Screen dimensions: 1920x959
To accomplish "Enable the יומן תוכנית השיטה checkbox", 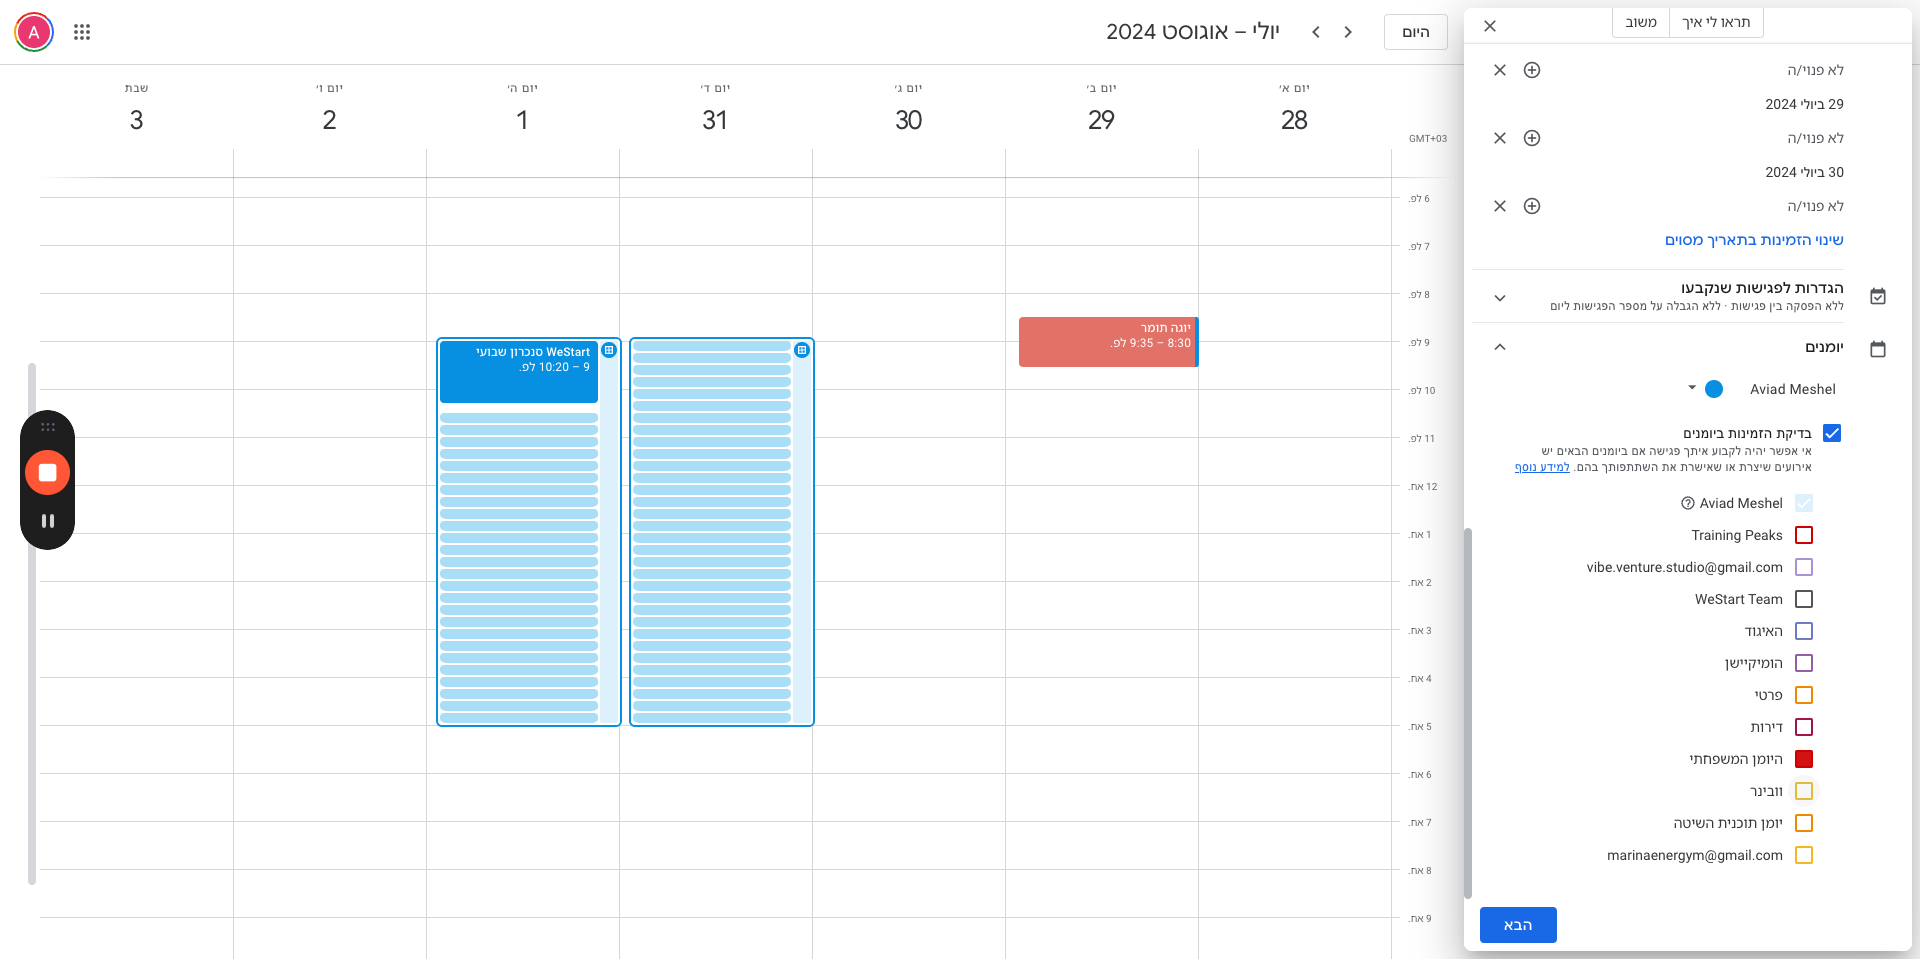I will (x=1804, y=823).
